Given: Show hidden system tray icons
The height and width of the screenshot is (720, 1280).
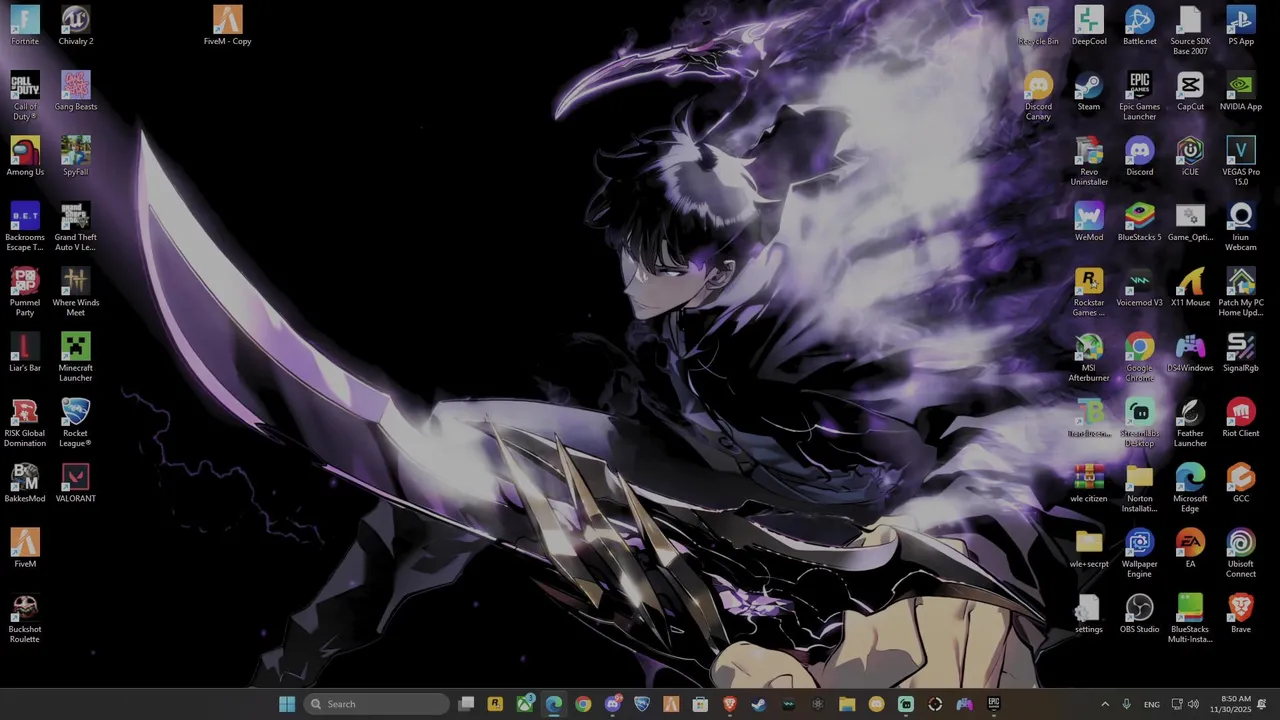Looking at the screenshot, I should click(1104, 704).
